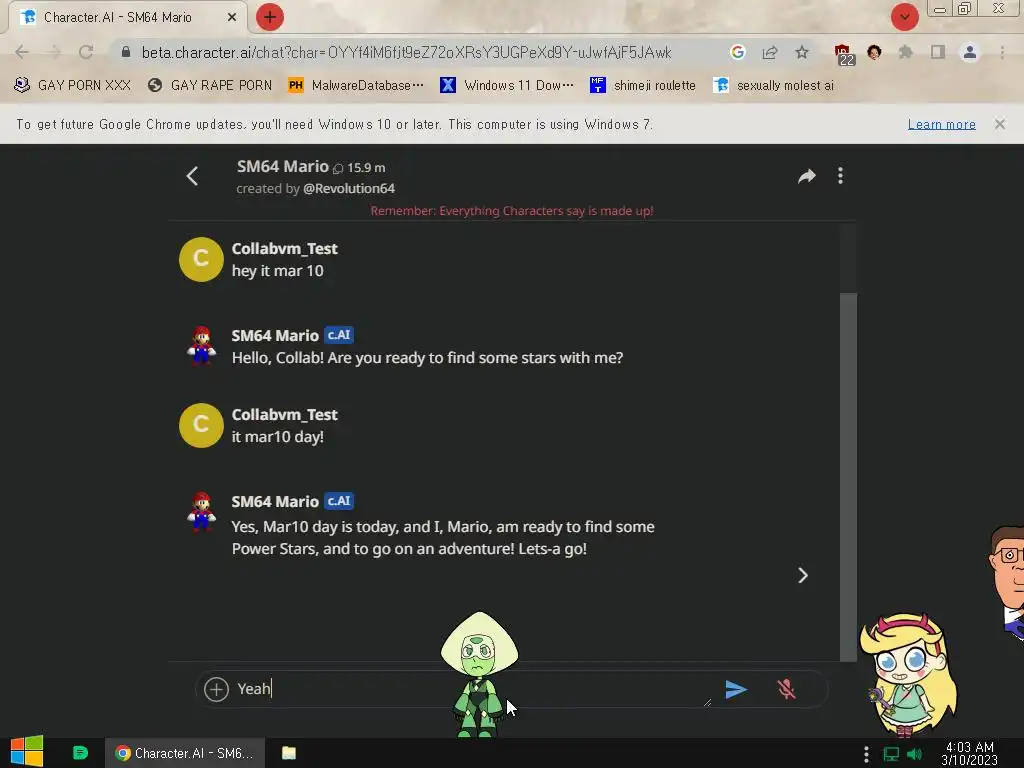Click the "Remember: Everything Characters say" notice
The width and height of the screenshot is (1024, 768).
512,211
